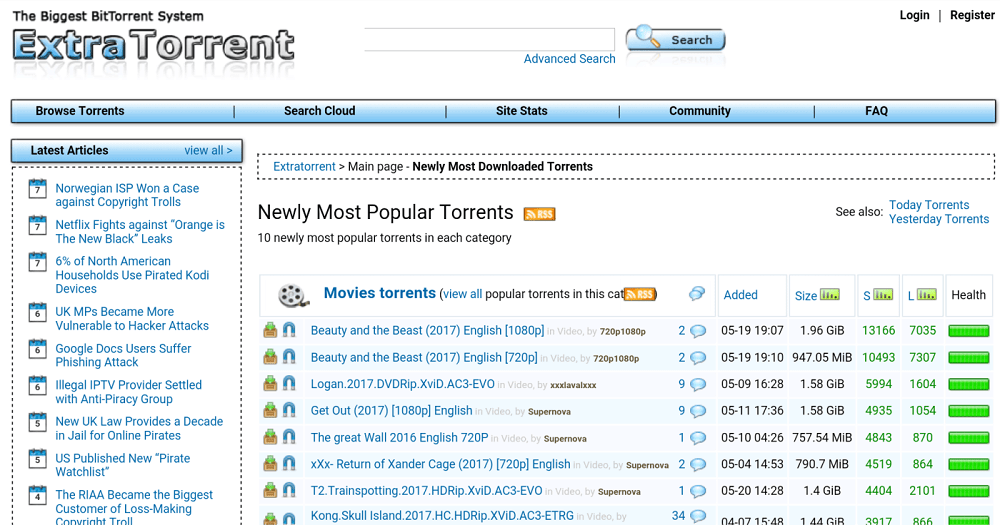Open Beauty and the Beast (2017) English [720p] torrent

424,357
